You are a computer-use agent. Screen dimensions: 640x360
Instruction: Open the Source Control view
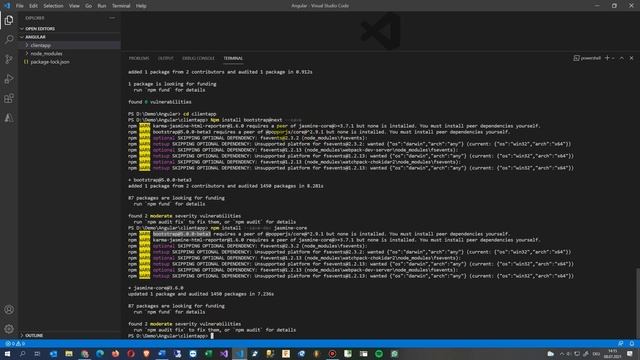pos(9,59)
